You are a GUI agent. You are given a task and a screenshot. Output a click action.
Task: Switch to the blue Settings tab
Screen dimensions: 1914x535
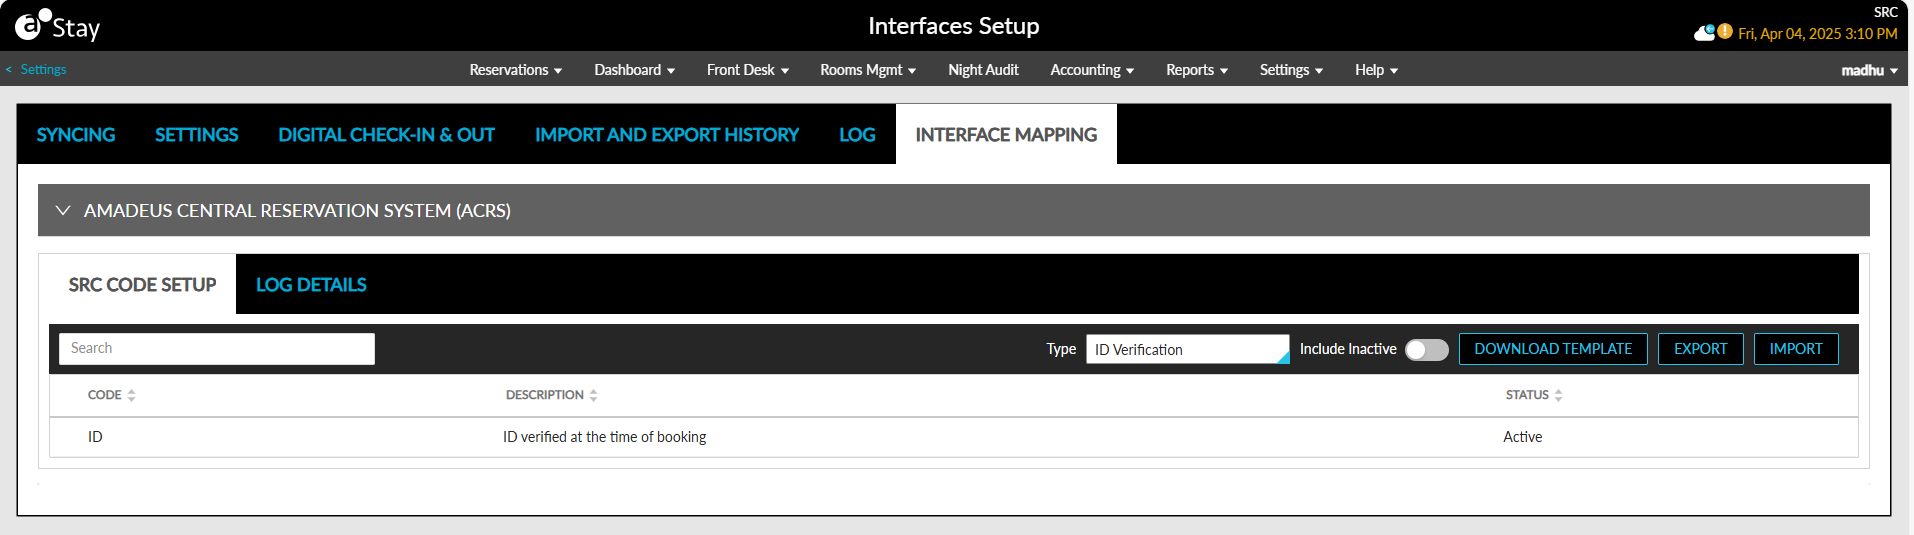click(196, 135)
